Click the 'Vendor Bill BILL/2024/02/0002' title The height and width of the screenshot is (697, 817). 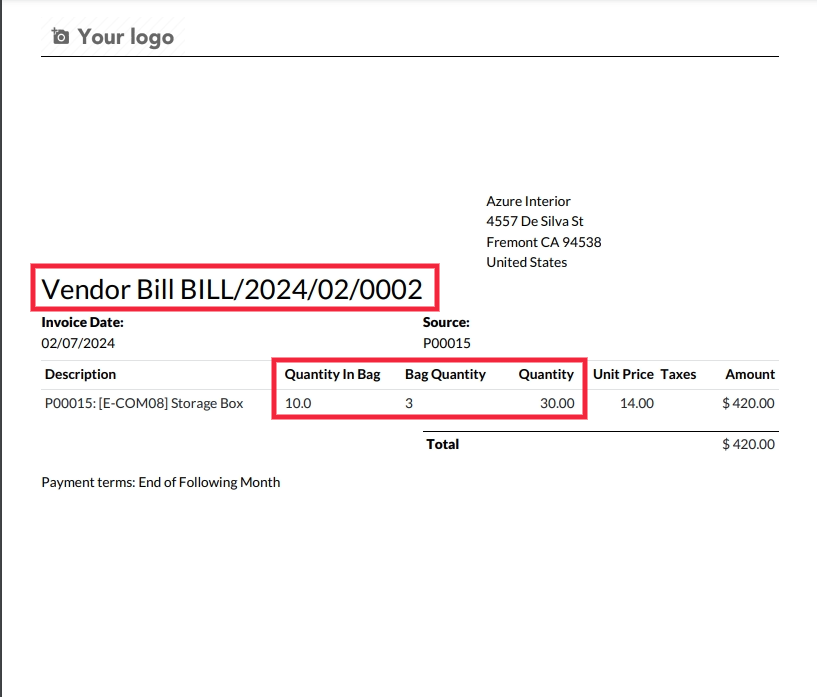[x=232, y=289]
